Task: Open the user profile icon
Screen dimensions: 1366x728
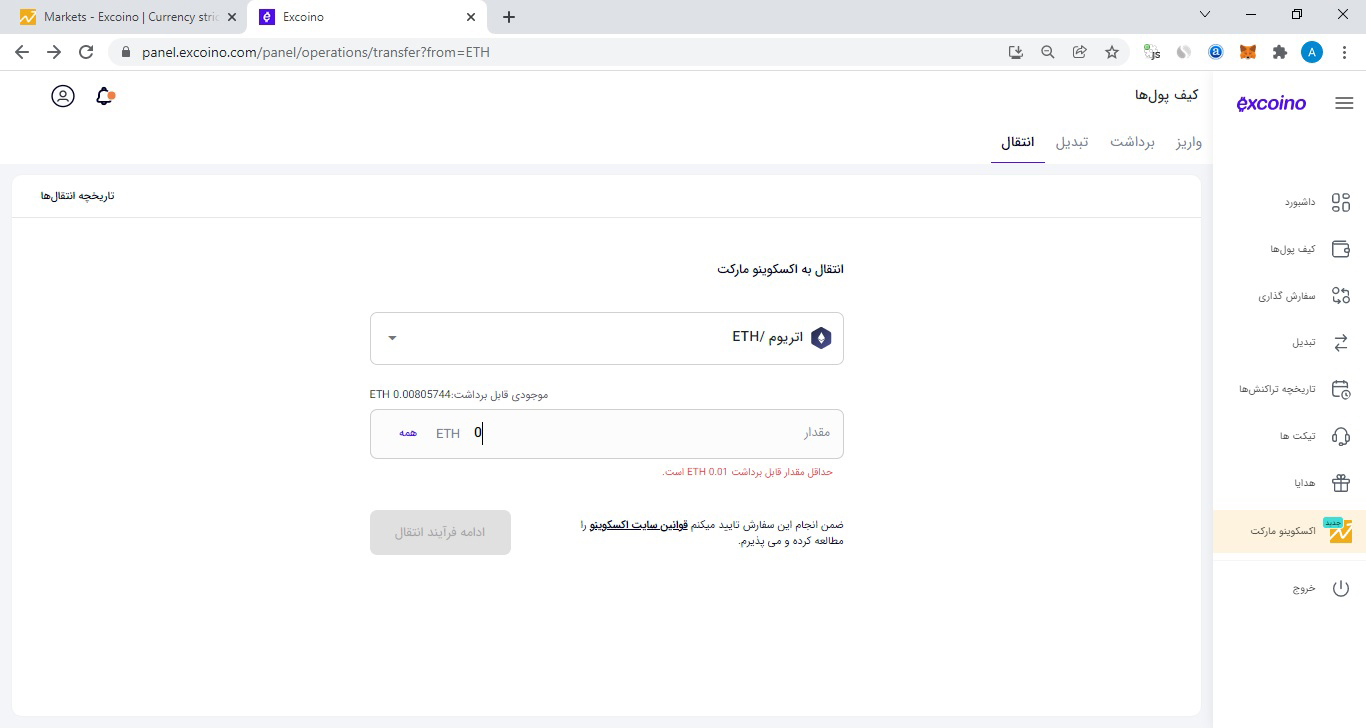Action: [63, 96]
